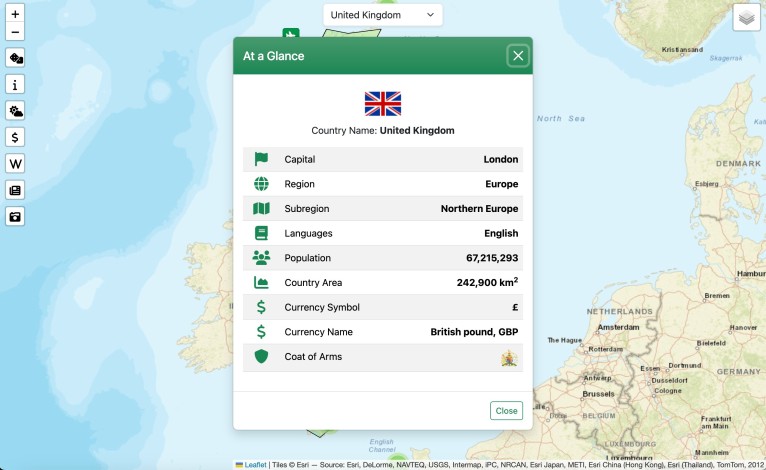Click the United Kingdom flag image
This screenshot has width=766, height=470.
[x=383, y=103]
